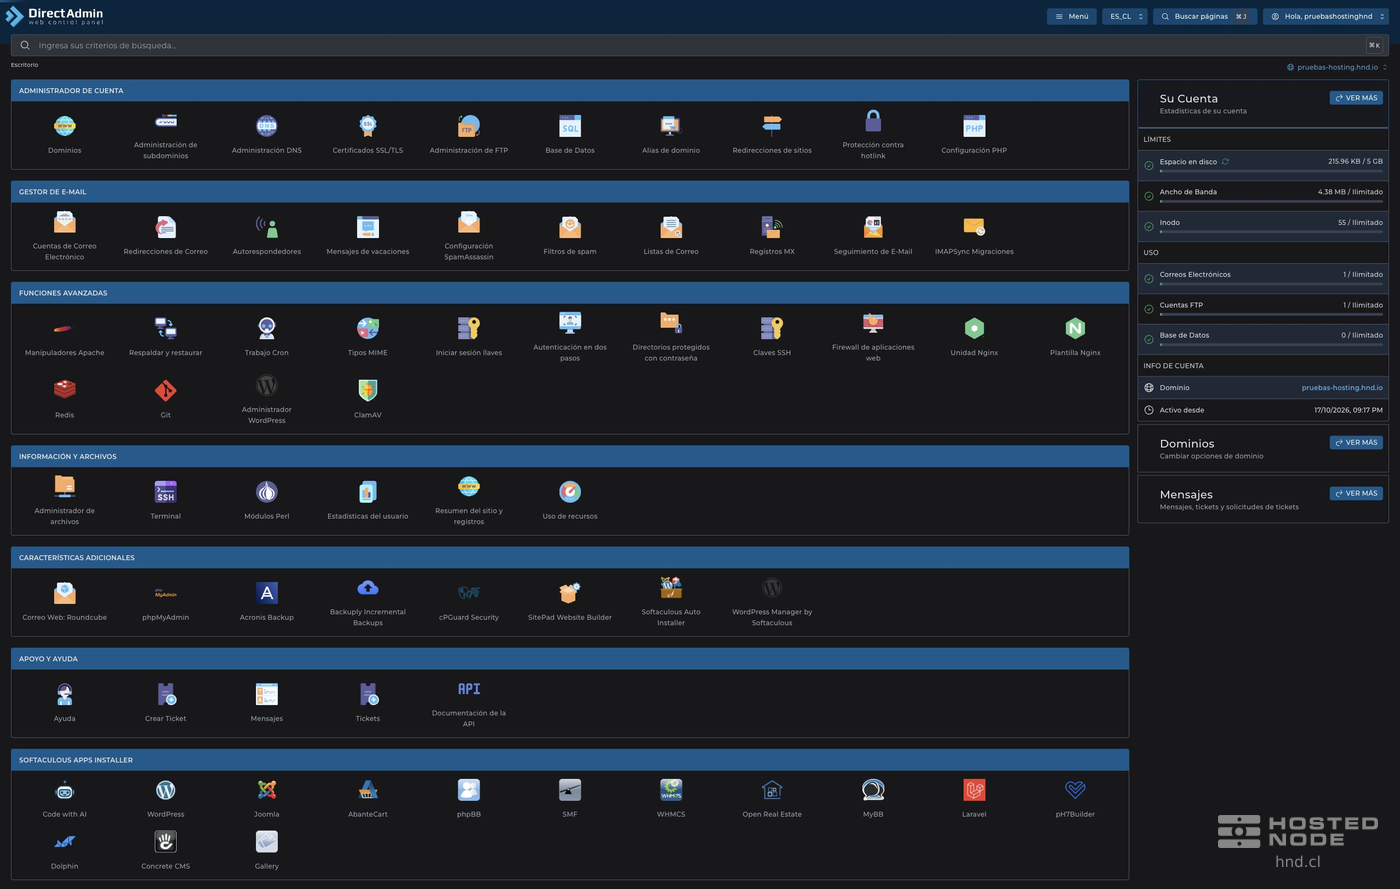Viewport: 1400px width, 889px height.
Task: Click Buscar páginas button
Action: (1205, 16)
